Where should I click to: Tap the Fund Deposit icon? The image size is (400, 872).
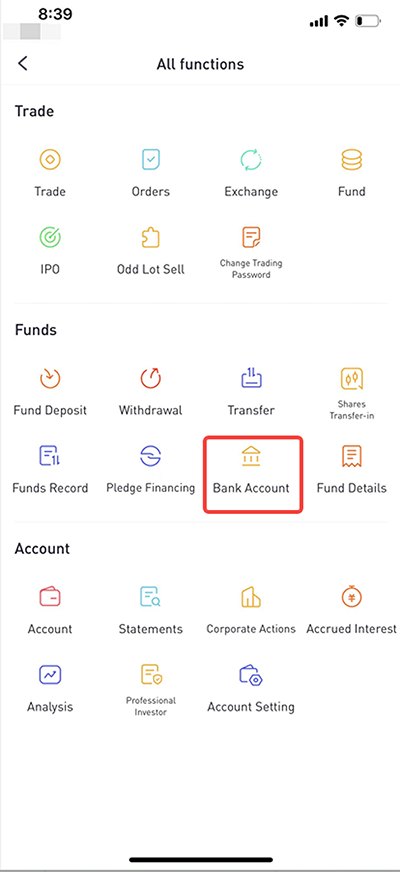[50, 379]
